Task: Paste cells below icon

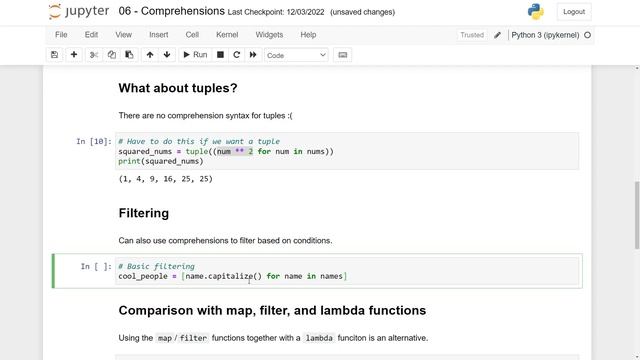Action: [x=129, y=55]
